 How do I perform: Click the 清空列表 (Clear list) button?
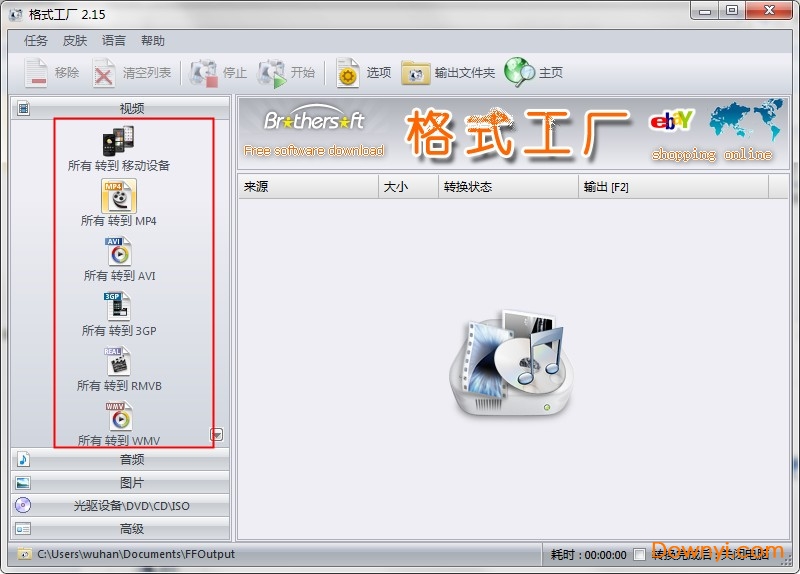(x=132, y=73)
